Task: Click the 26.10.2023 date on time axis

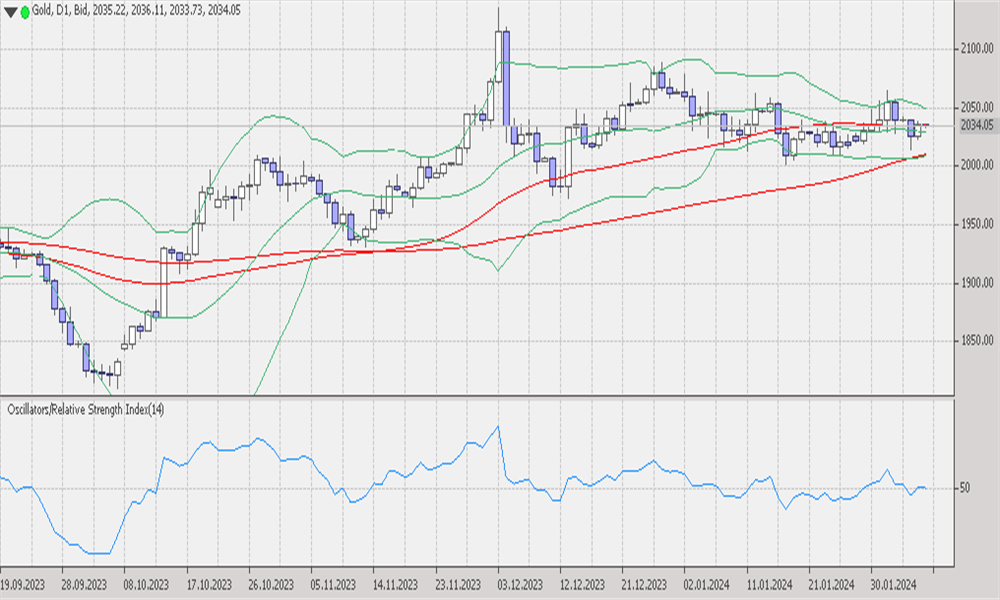Action: [271, 584]
